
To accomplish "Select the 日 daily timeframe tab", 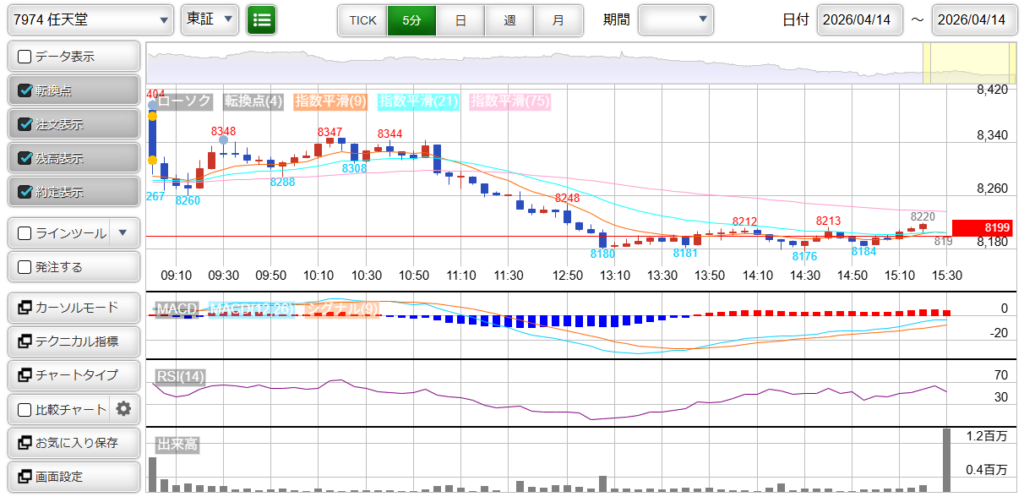I will click(x=459, y=20).
